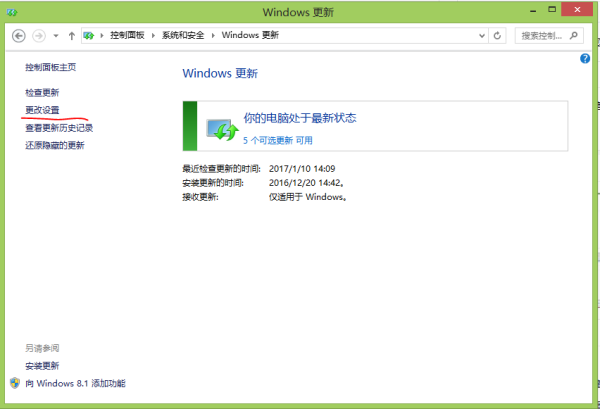Click 还原隐藏的更新 link

(54, 145)
